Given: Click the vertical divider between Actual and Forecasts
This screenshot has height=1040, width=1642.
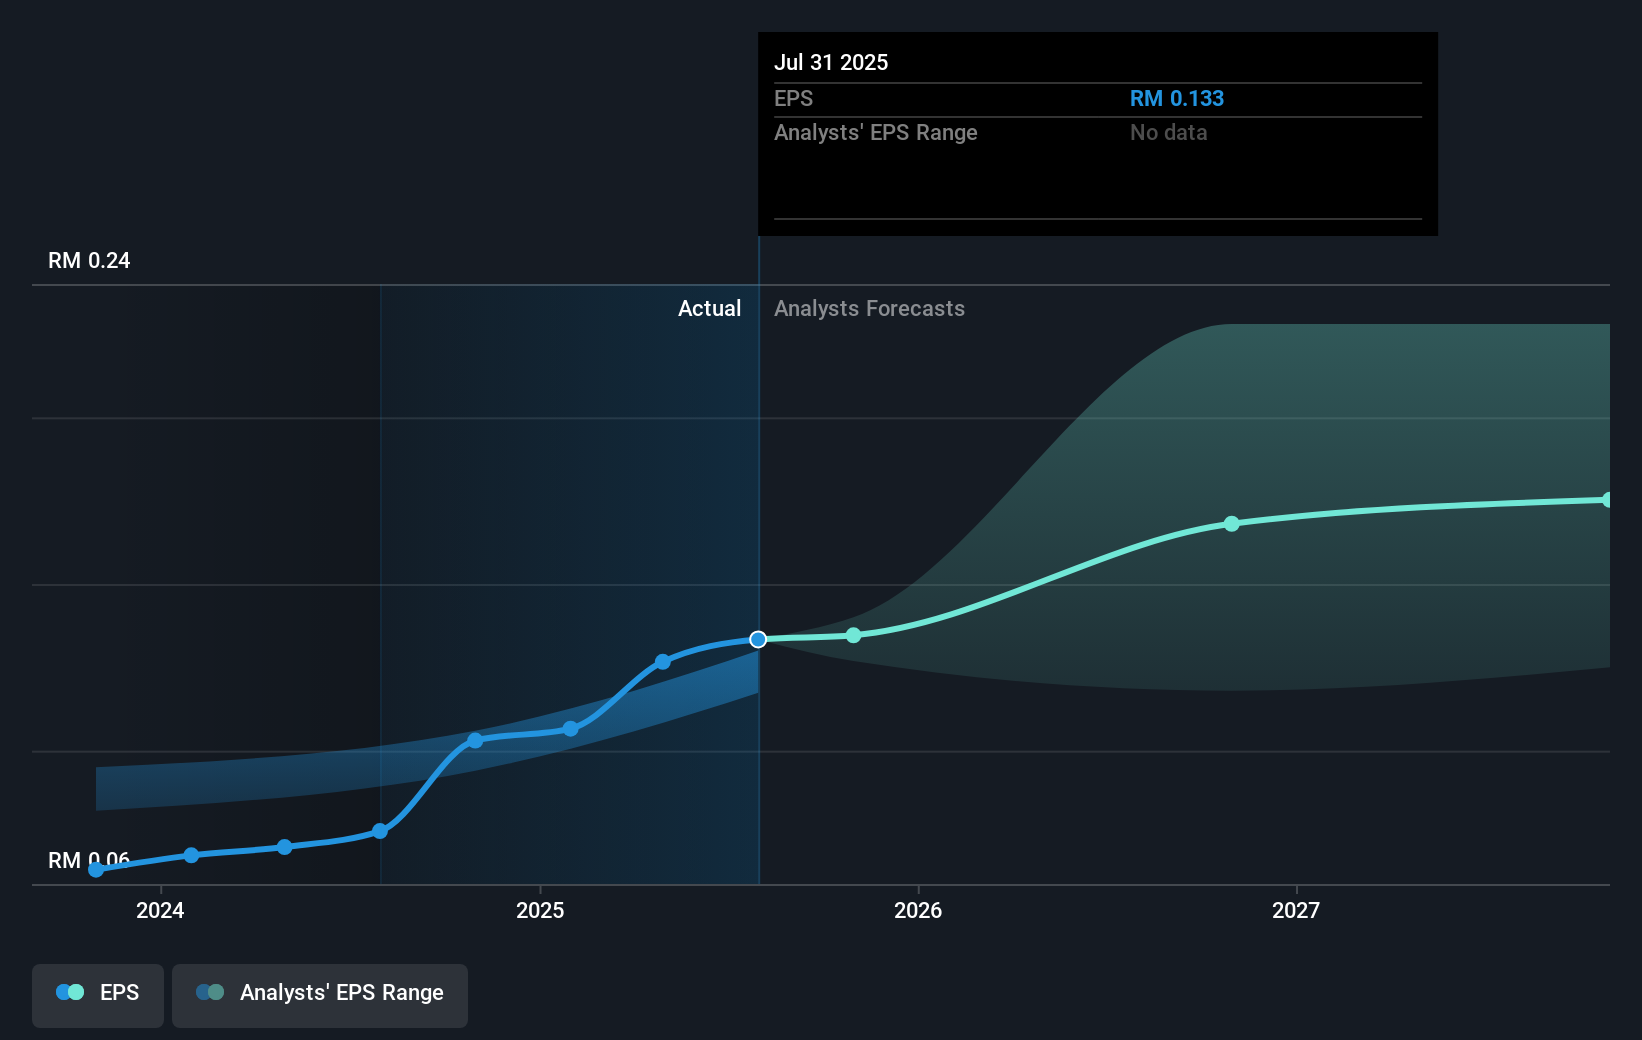Looking at the screenshot, I should tap(758, 500).
